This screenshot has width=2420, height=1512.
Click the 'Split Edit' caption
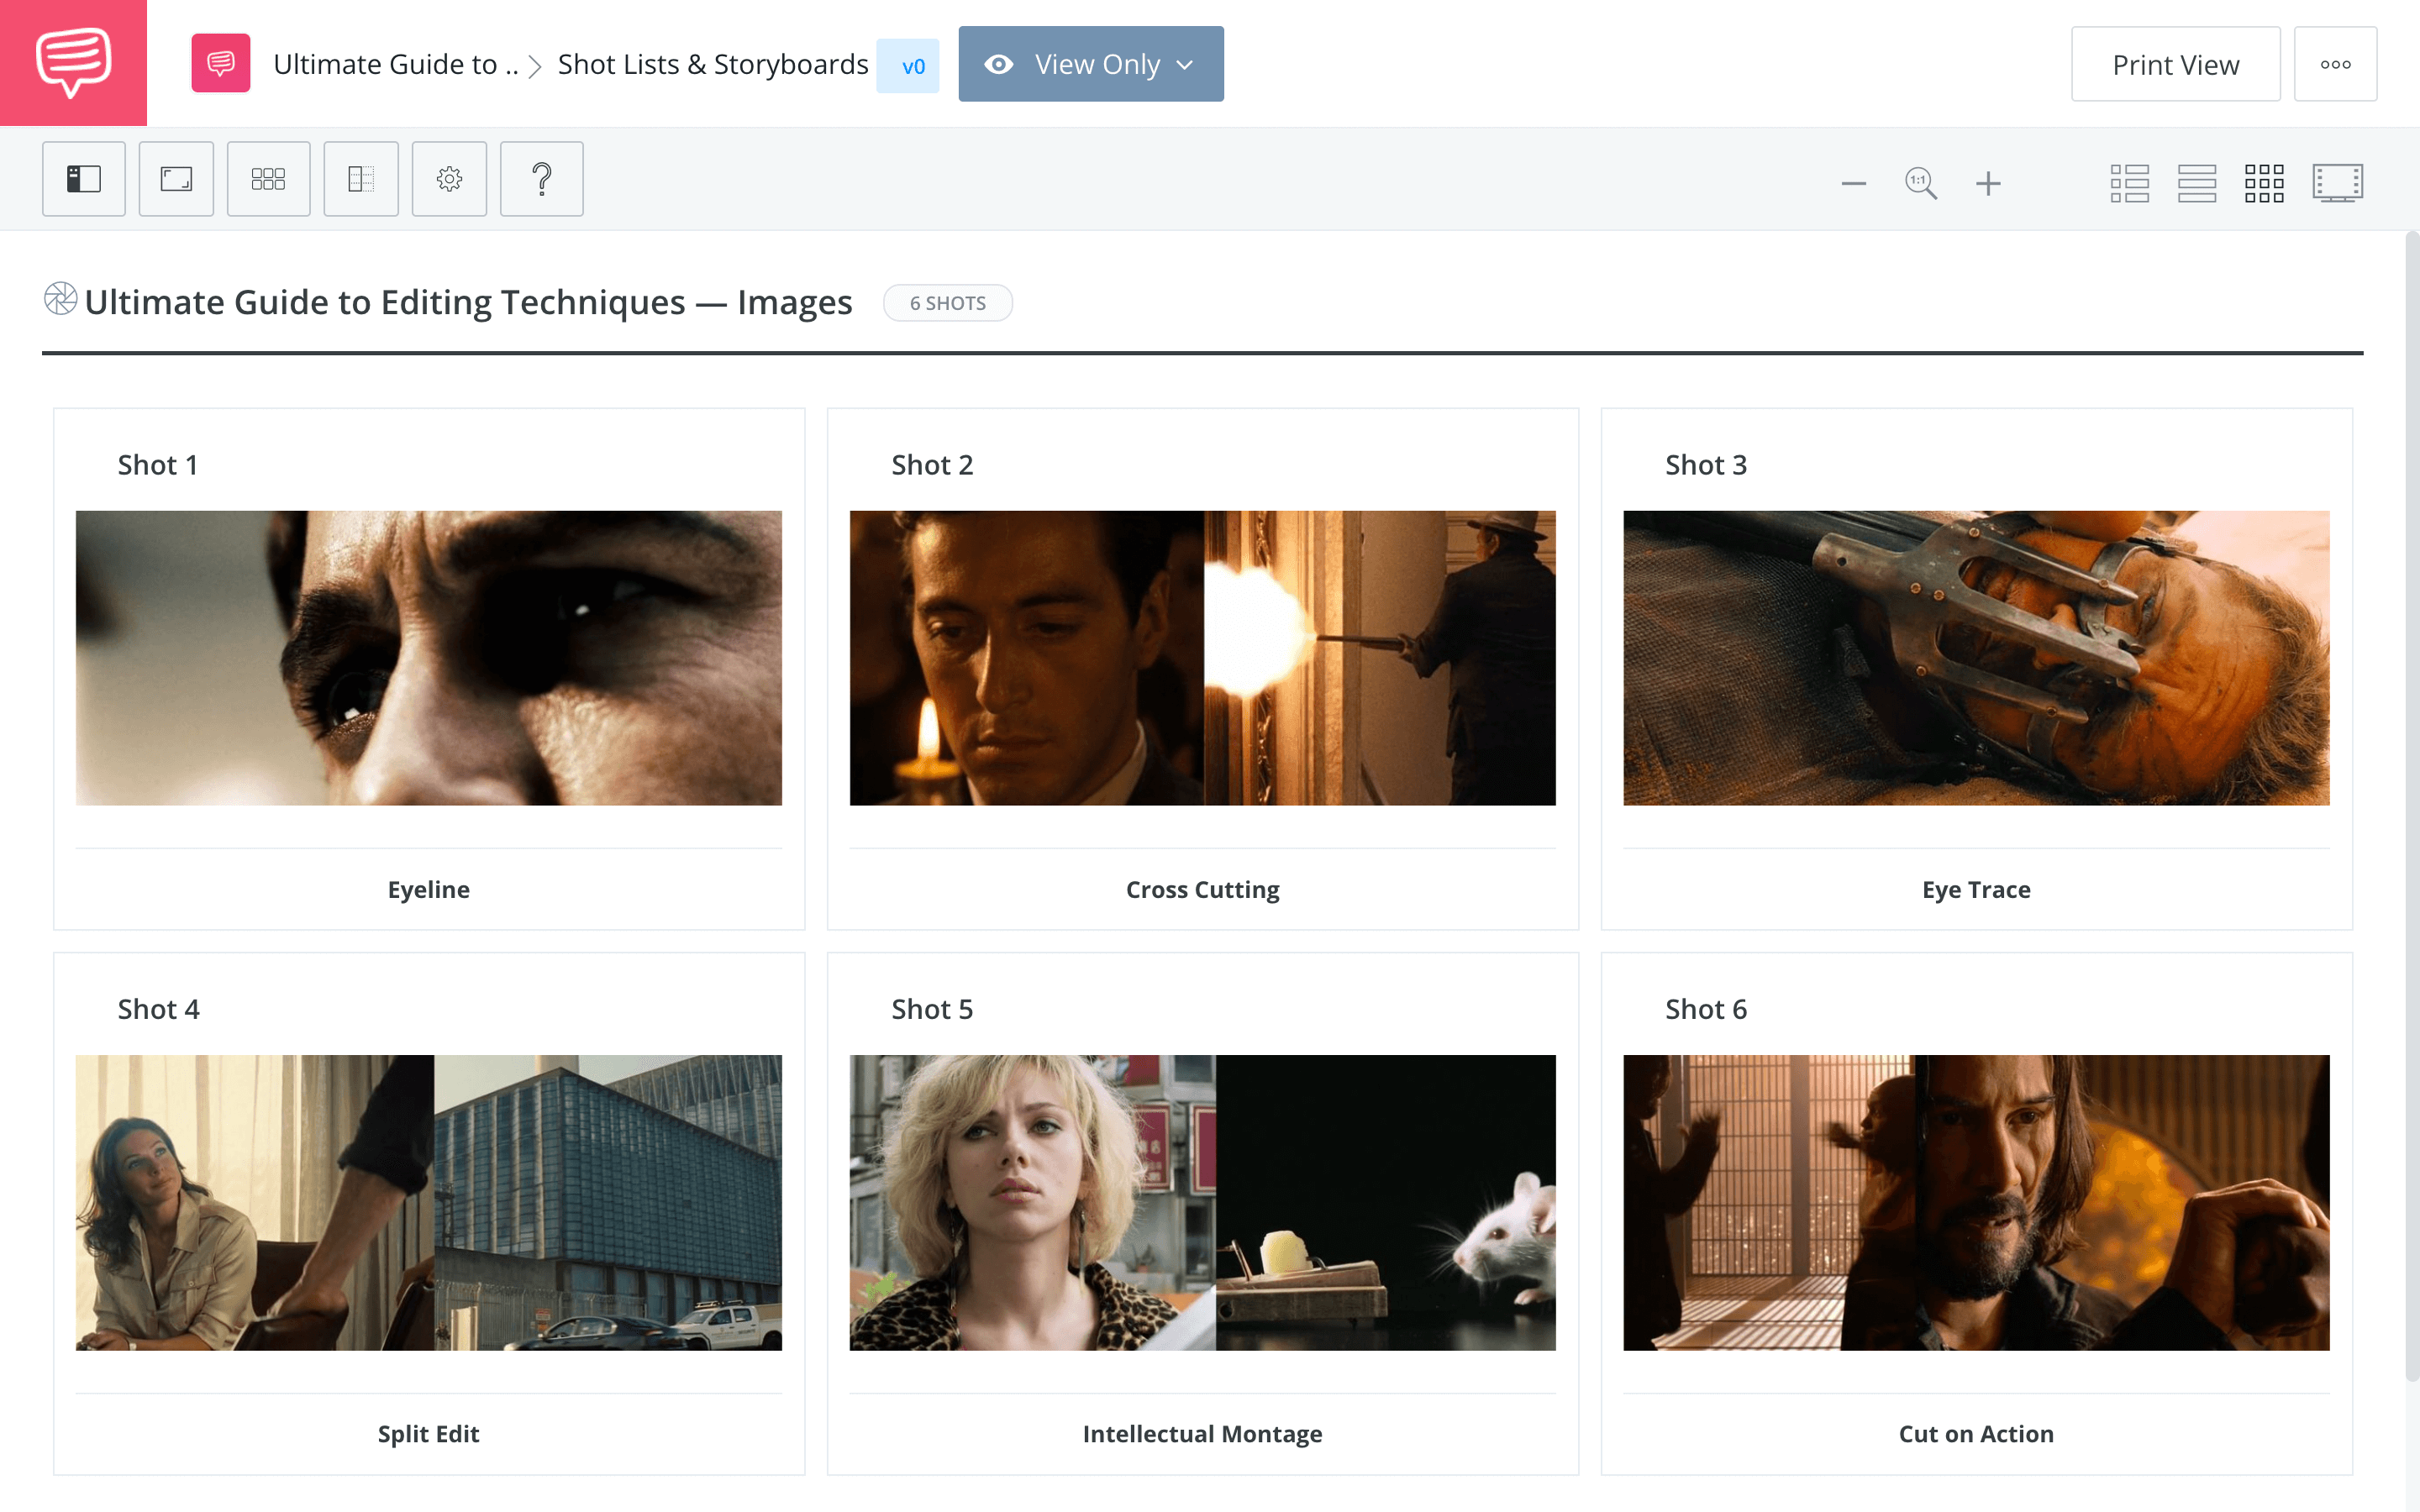point(429,1433)
